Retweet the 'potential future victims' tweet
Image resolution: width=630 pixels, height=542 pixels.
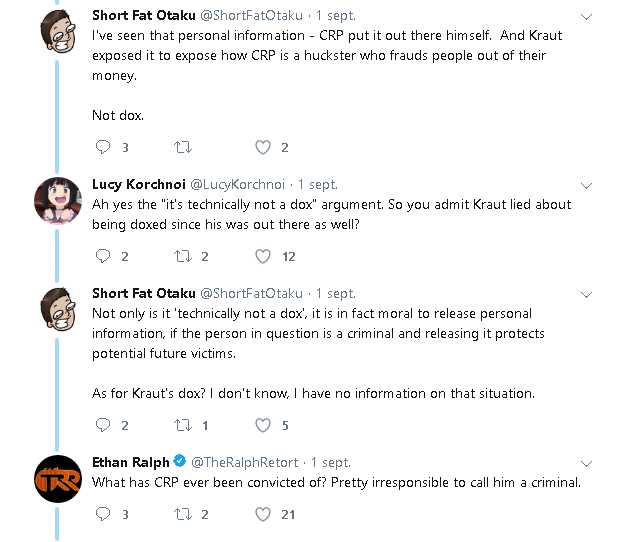click(x=183, y=425)
